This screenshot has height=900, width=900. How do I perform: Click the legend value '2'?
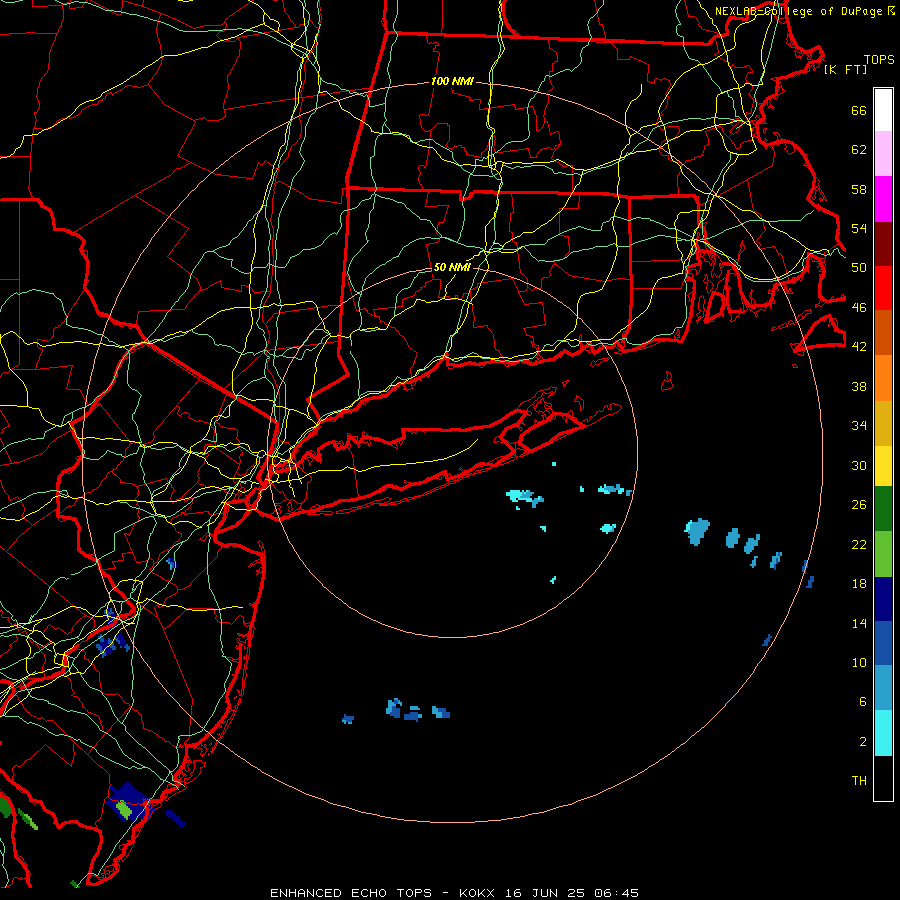[863, 742]
